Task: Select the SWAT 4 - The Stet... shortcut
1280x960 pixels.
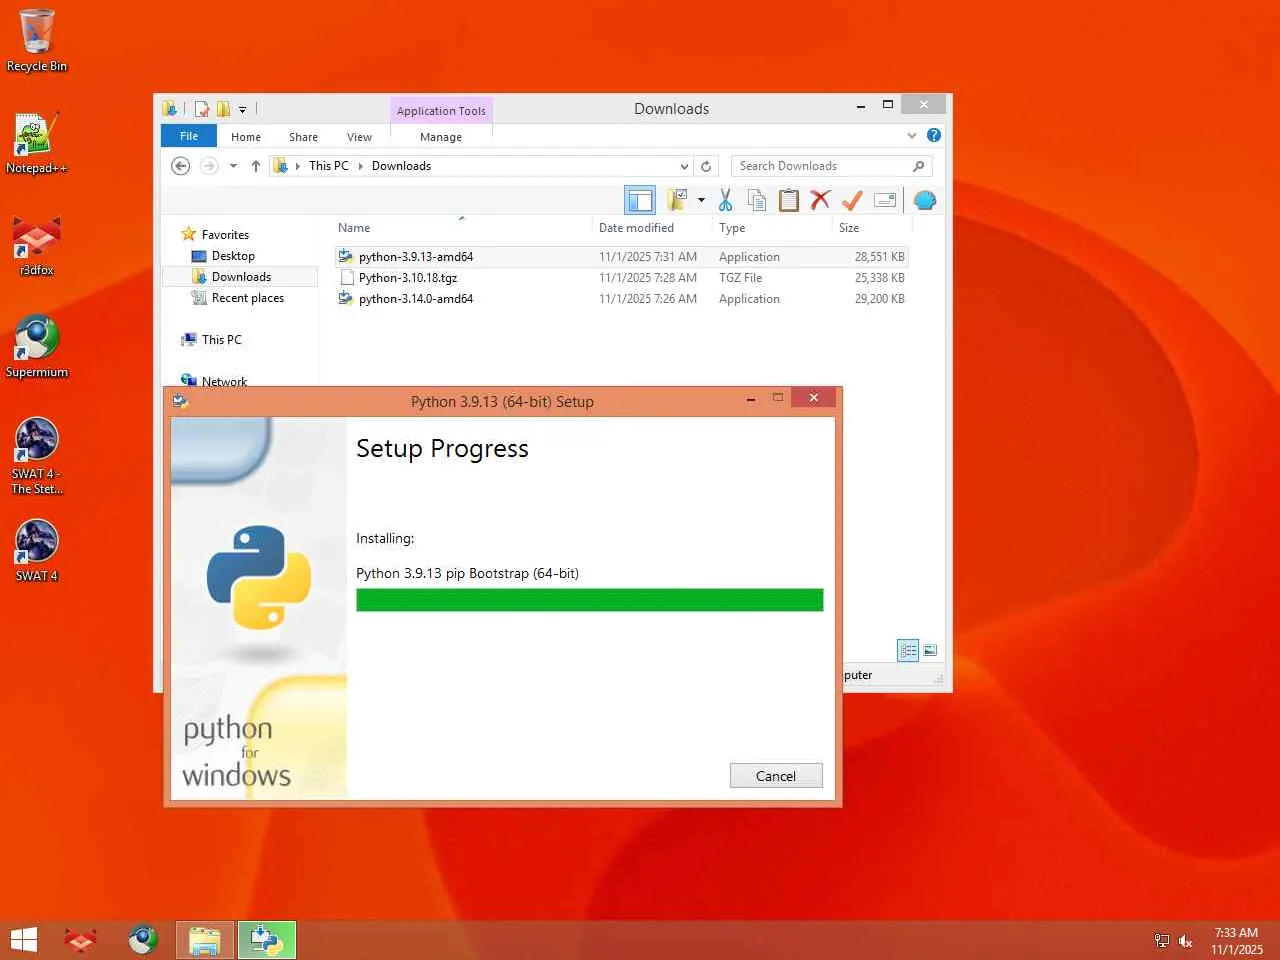Action: (x=37, y=456)
